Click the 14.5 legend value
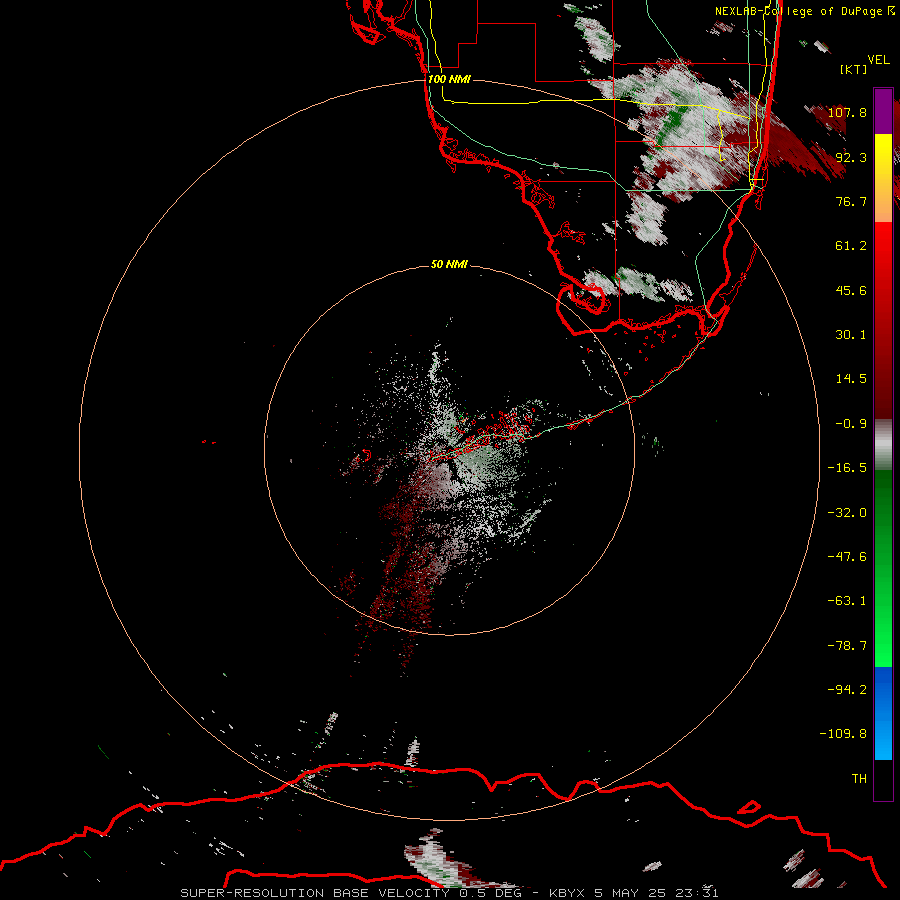 (851, 379)
